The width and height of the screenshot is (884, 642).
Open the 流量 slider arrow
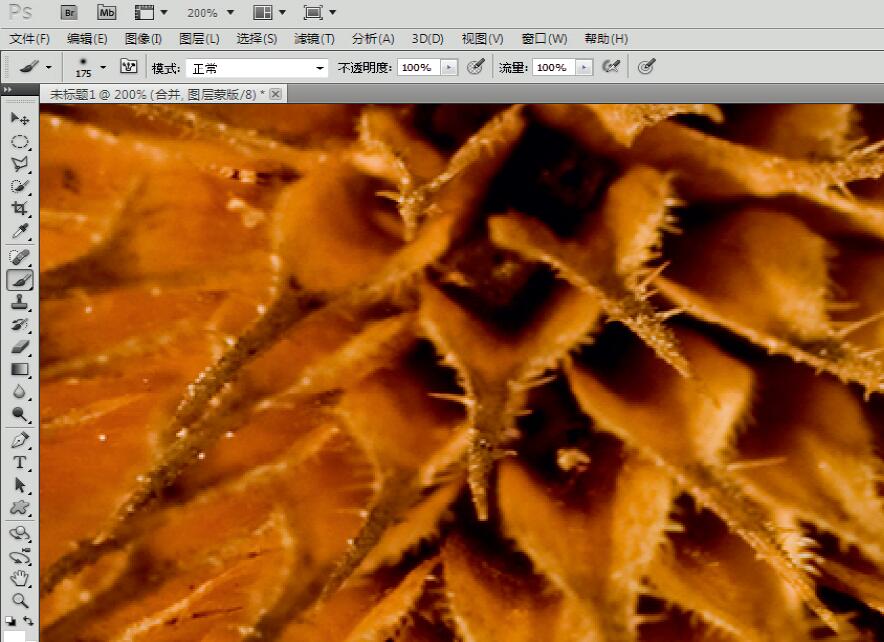pyautogui.click(x=584, y=68)
